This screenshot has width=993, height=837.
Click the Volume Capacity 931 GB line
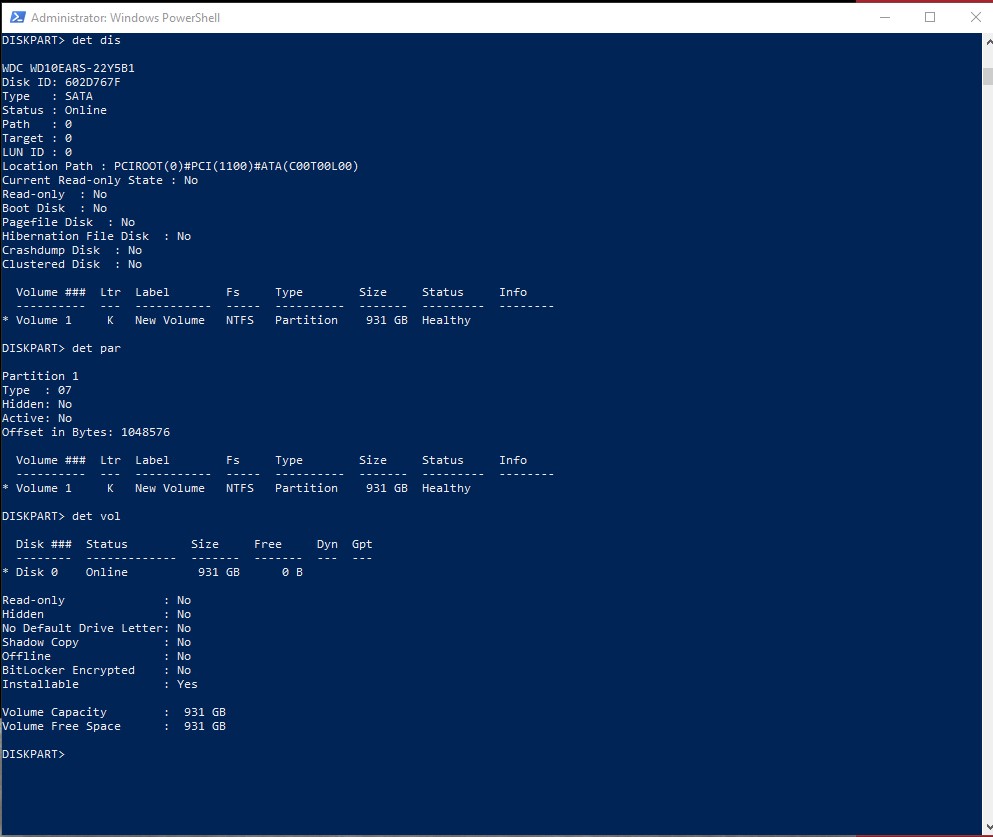pyautogui.click(x=113, y=712)
